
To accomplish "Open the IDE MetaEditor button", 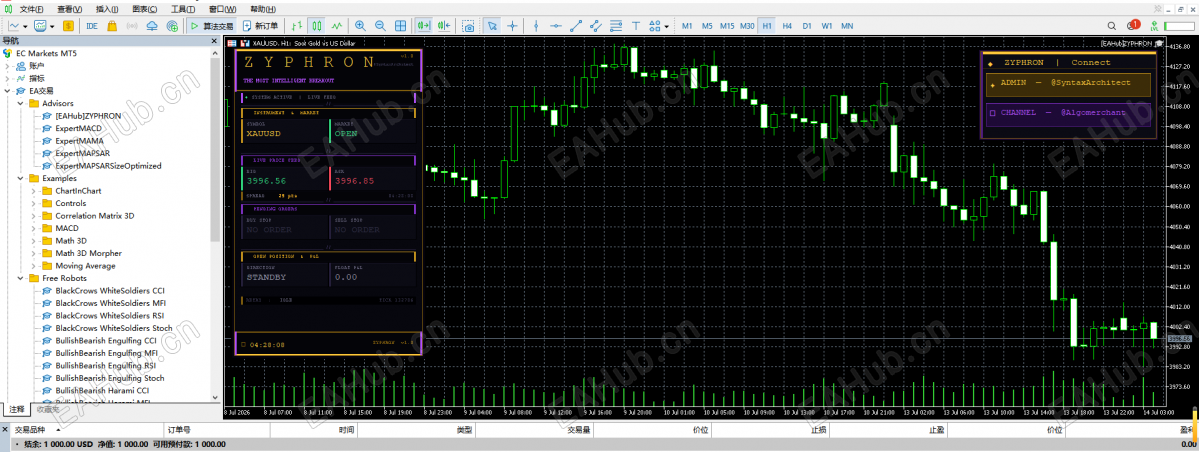I will [92, 25].
